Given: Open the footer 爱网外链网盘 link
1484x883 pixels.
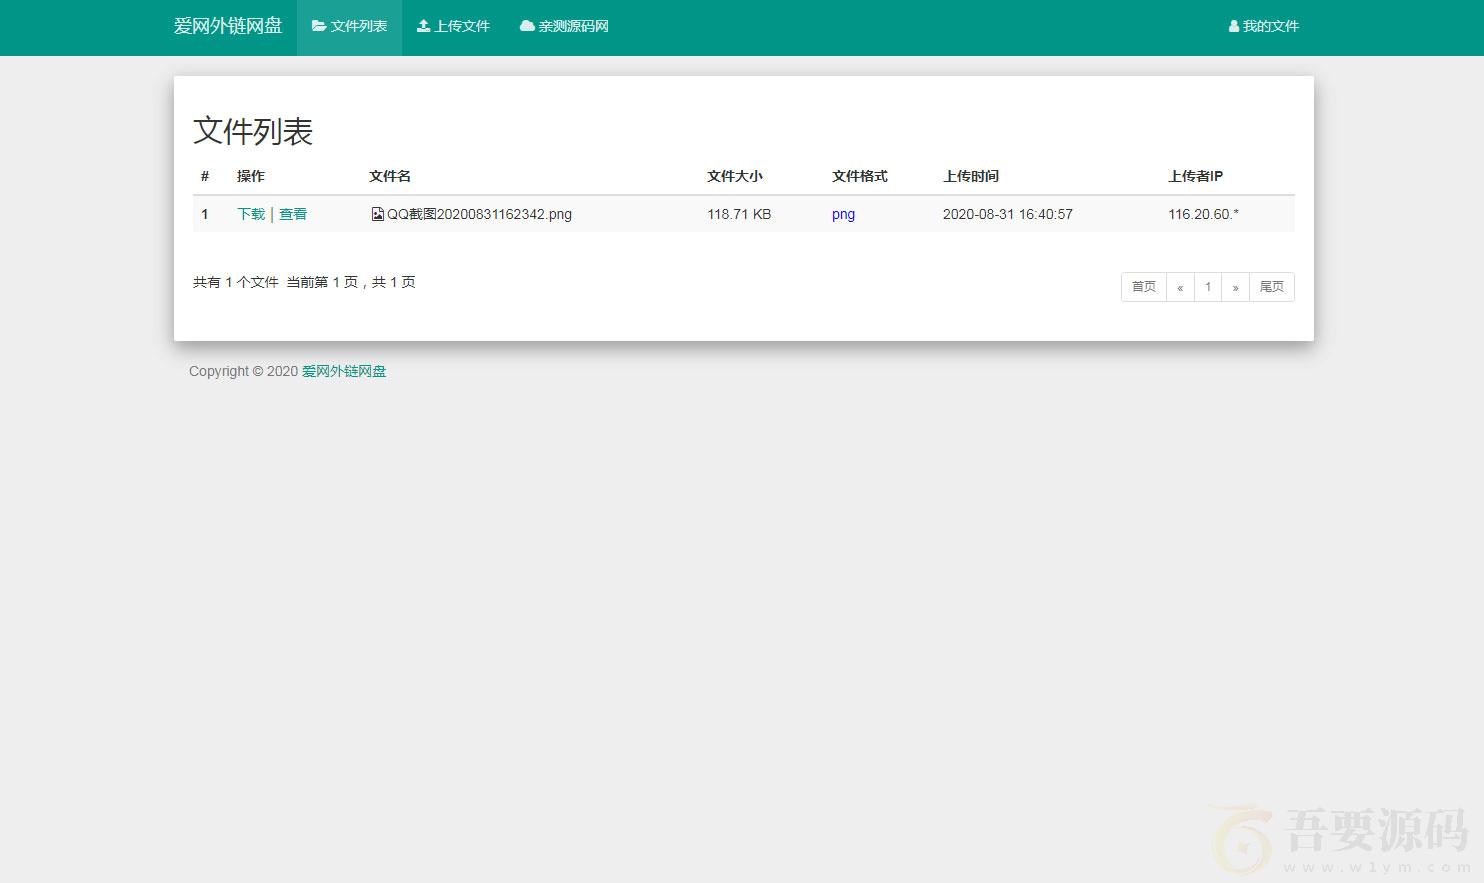Looking at the screenshot, I should [344, 371].
